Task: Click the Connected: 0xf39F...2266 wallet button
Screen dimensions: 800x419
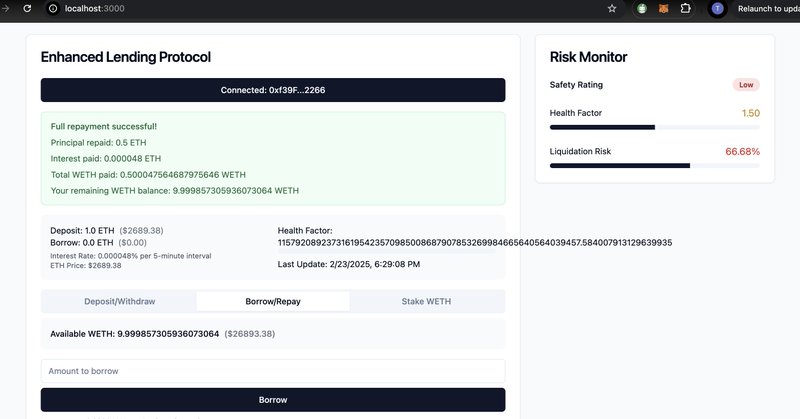Action: coord(273,90)
